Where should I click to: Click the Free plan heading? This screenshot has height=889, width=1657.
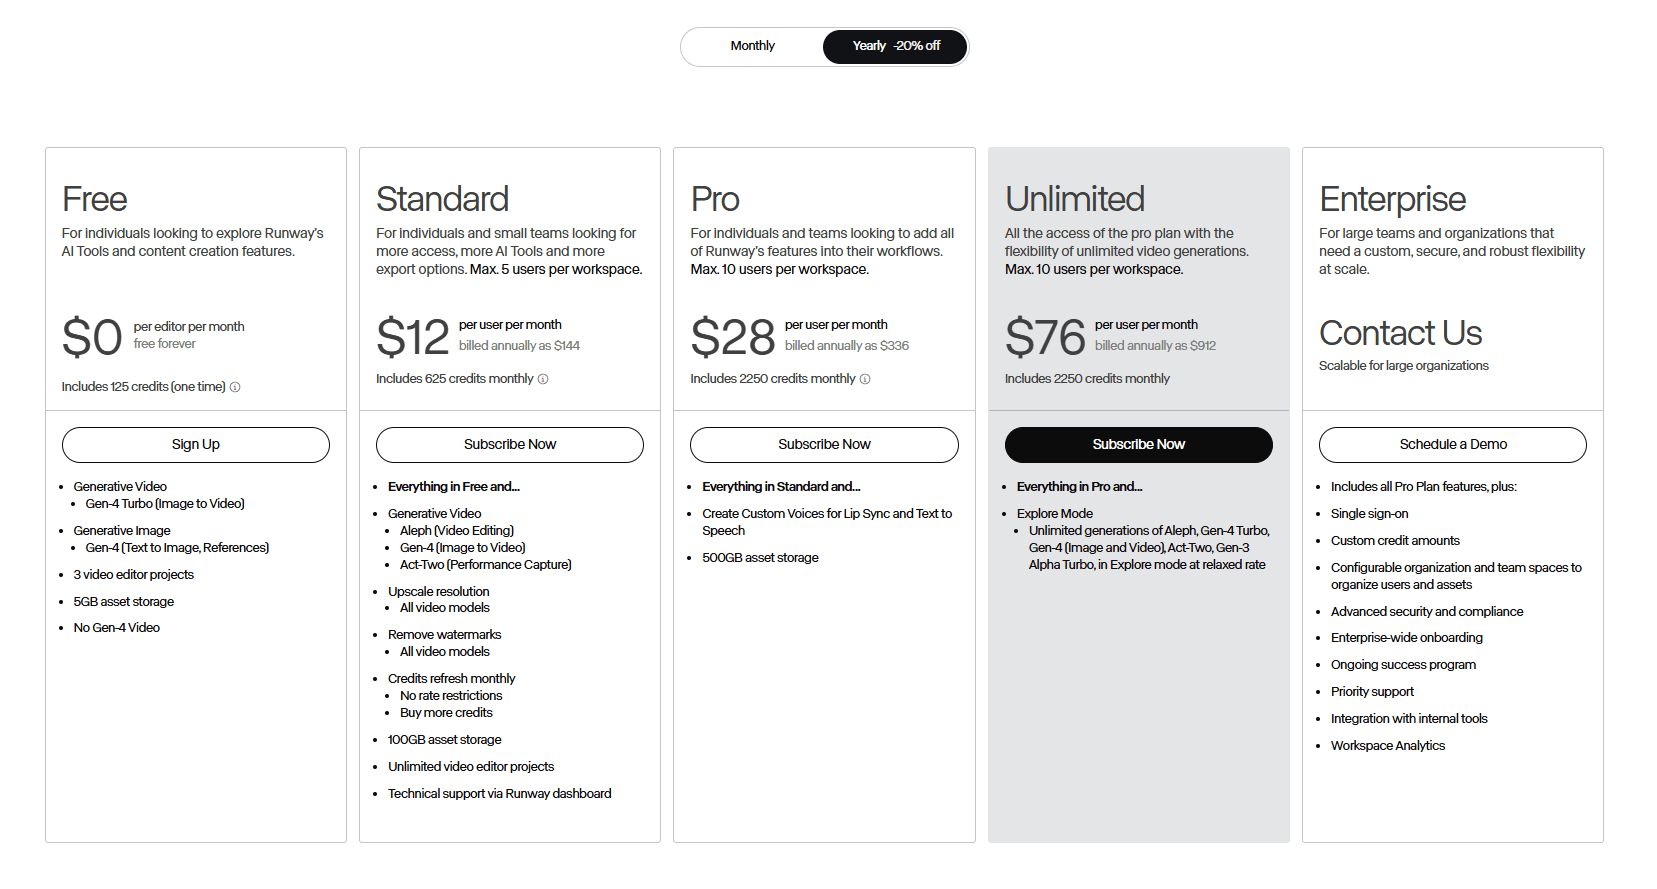pyautogui.click(x=95, y=199)
